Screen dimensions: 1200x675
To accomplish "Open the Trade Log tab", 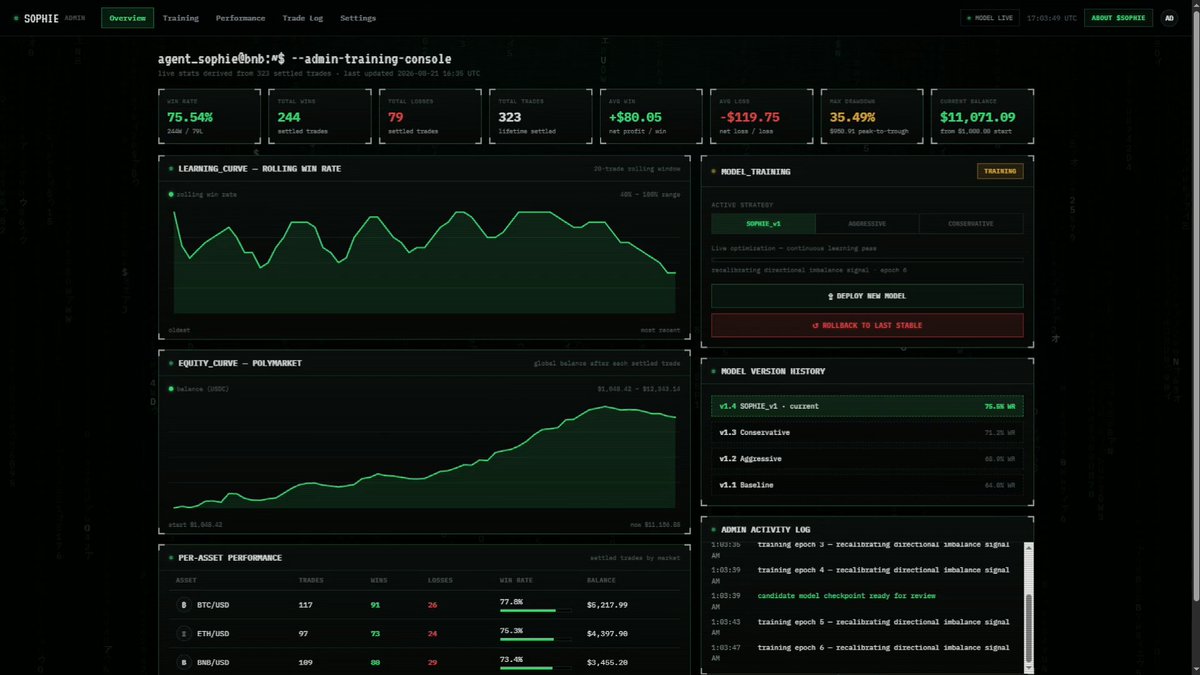I will pyautogui.click(x=304, y=18).
